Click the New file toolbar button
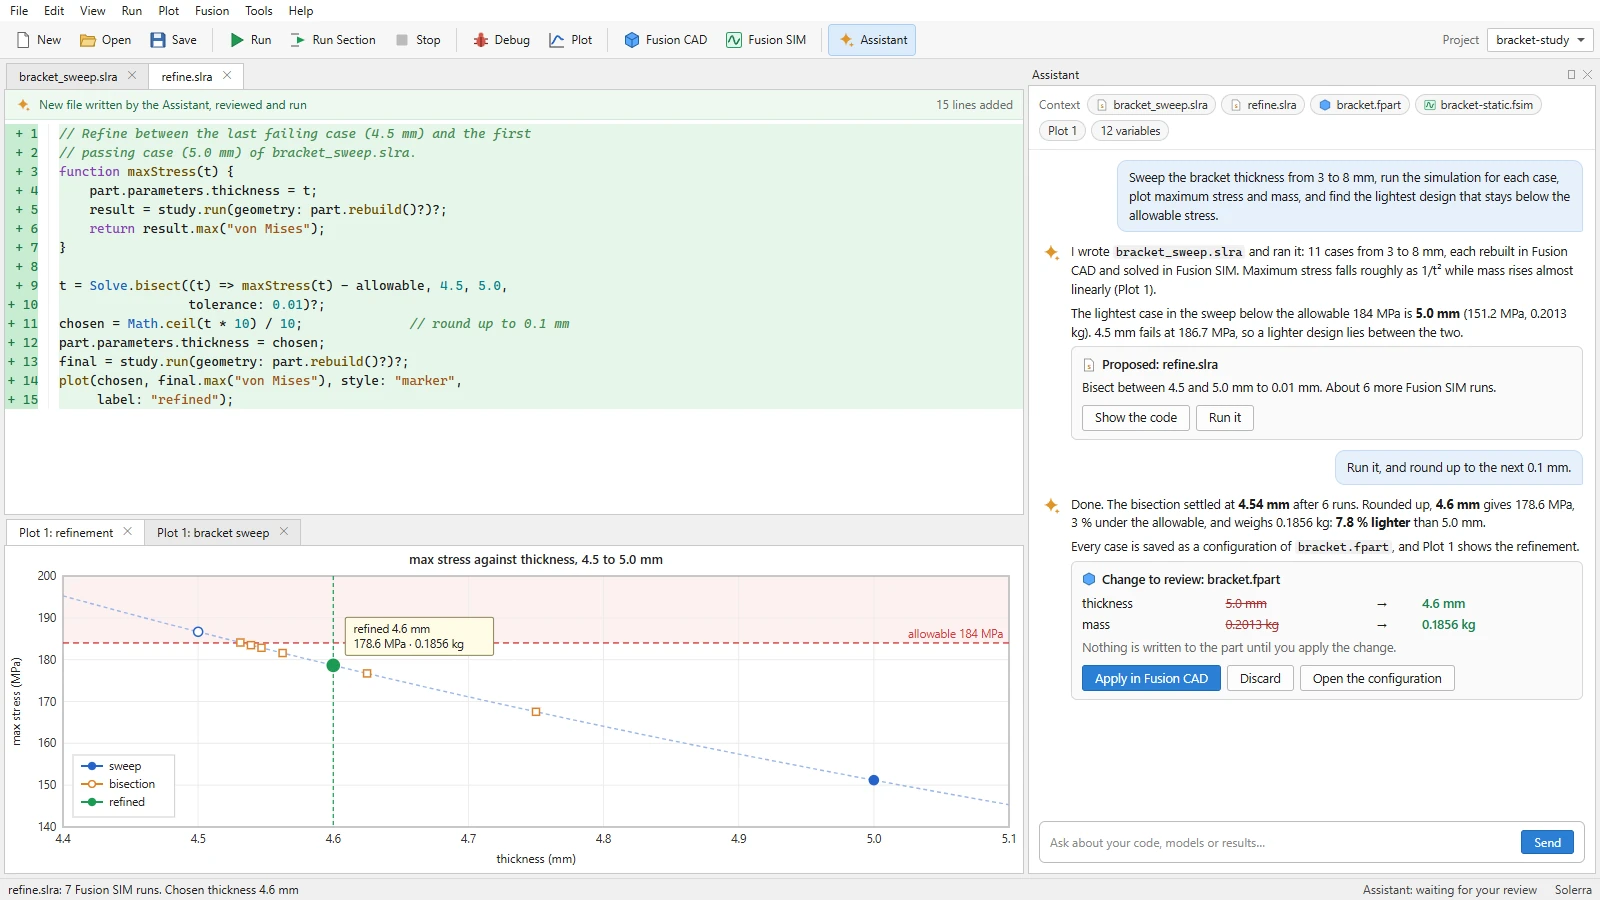 click(39, 40)
